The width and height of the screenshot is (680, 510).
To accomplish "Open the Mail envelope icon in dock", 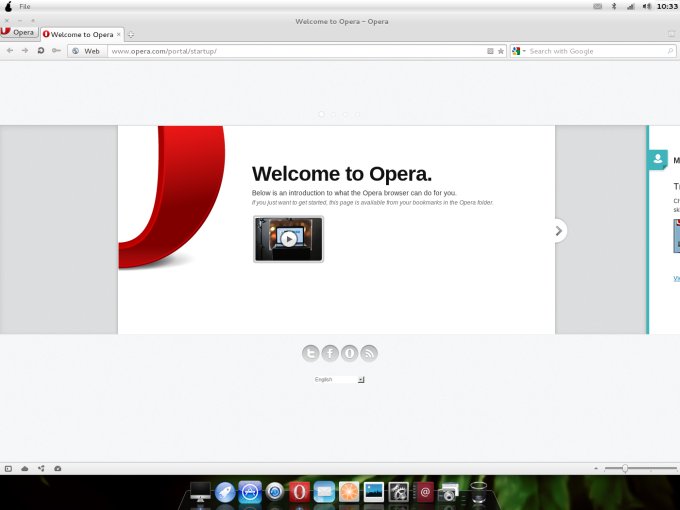I will click(x=324, y=492).
